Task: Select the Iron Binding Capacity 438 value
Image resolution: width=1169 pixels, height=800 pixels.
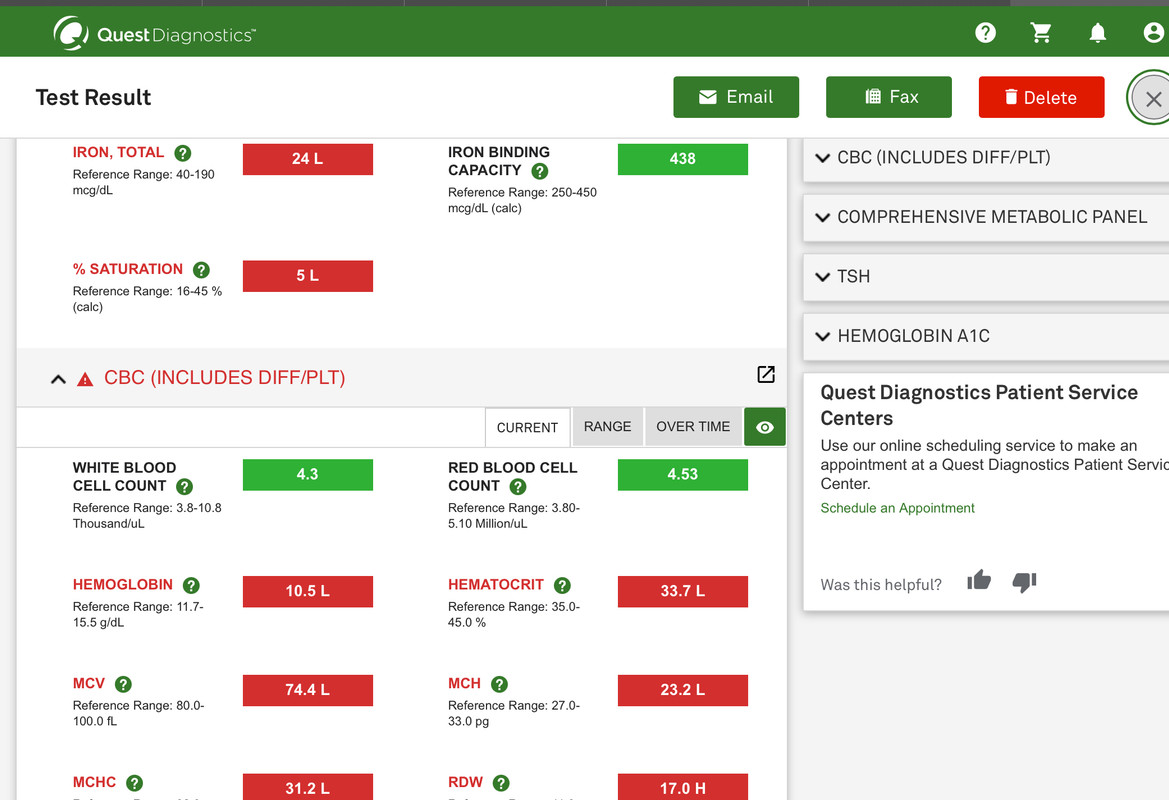Action: tap(683, 159)
